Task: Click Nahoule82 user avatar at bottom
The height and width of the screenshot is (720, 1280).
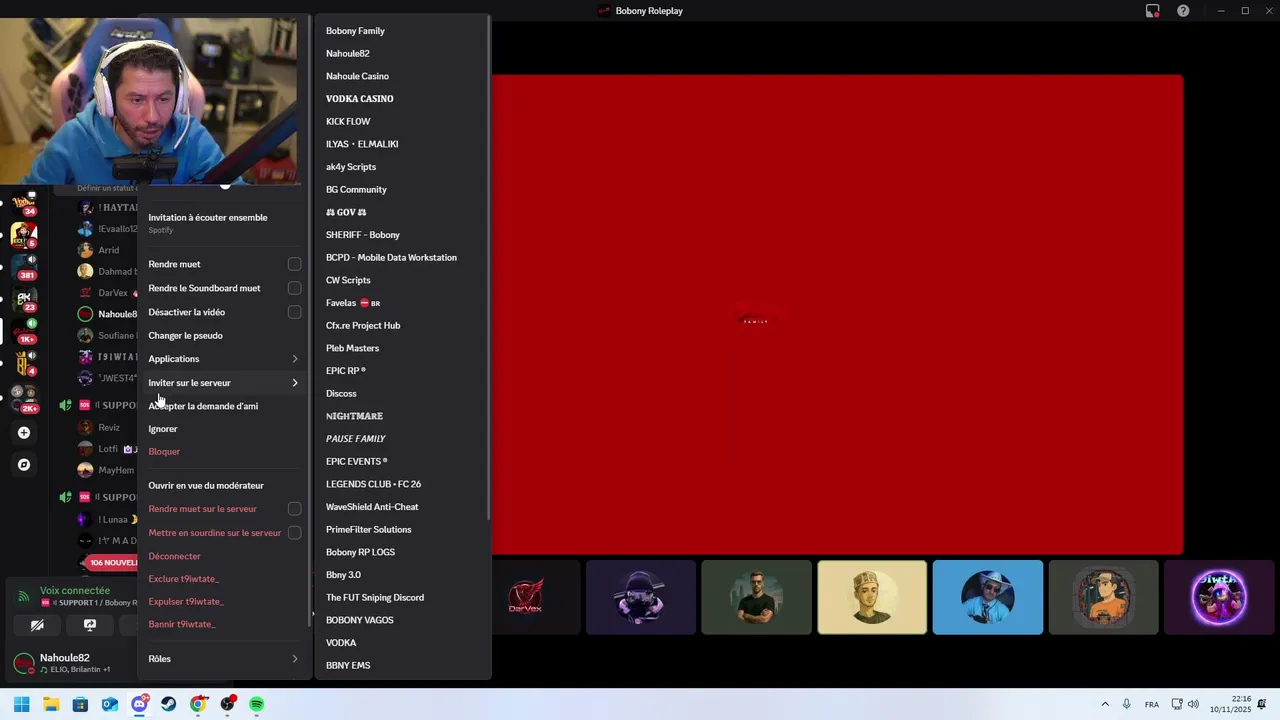Action: pos(24,663)
